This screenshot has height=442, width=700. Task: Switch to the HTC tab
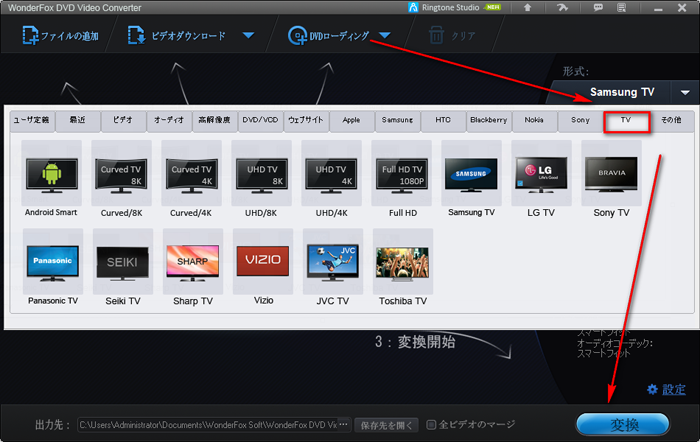pos(443,121)
